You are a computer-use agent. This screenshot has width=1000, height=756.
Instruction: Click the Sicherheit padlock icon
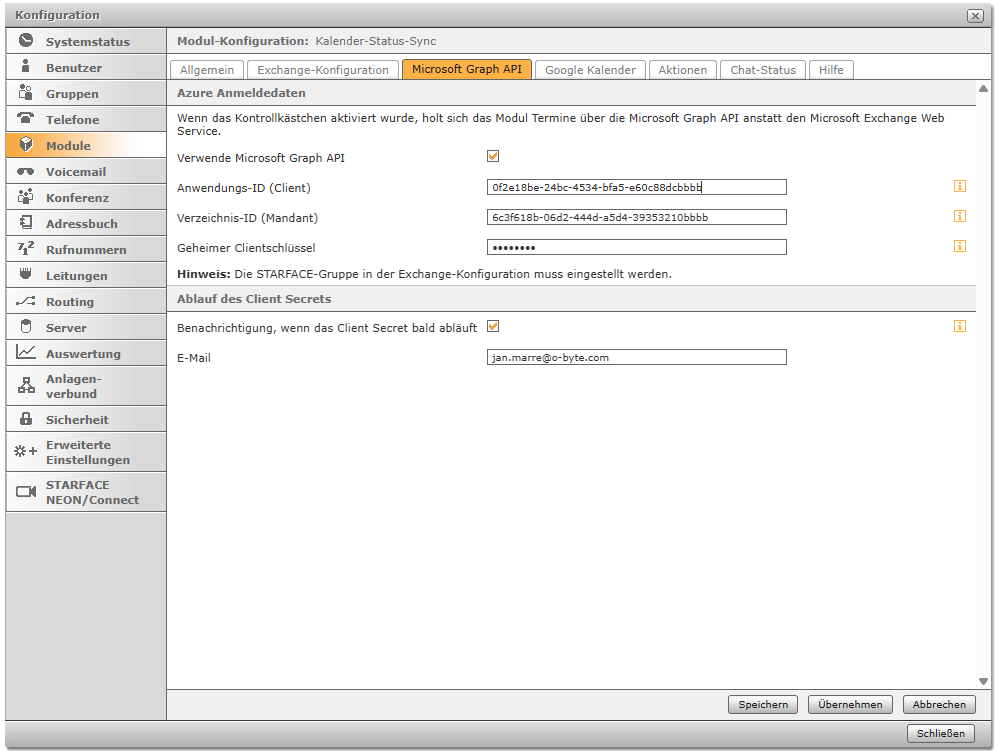tap(26, 419)
